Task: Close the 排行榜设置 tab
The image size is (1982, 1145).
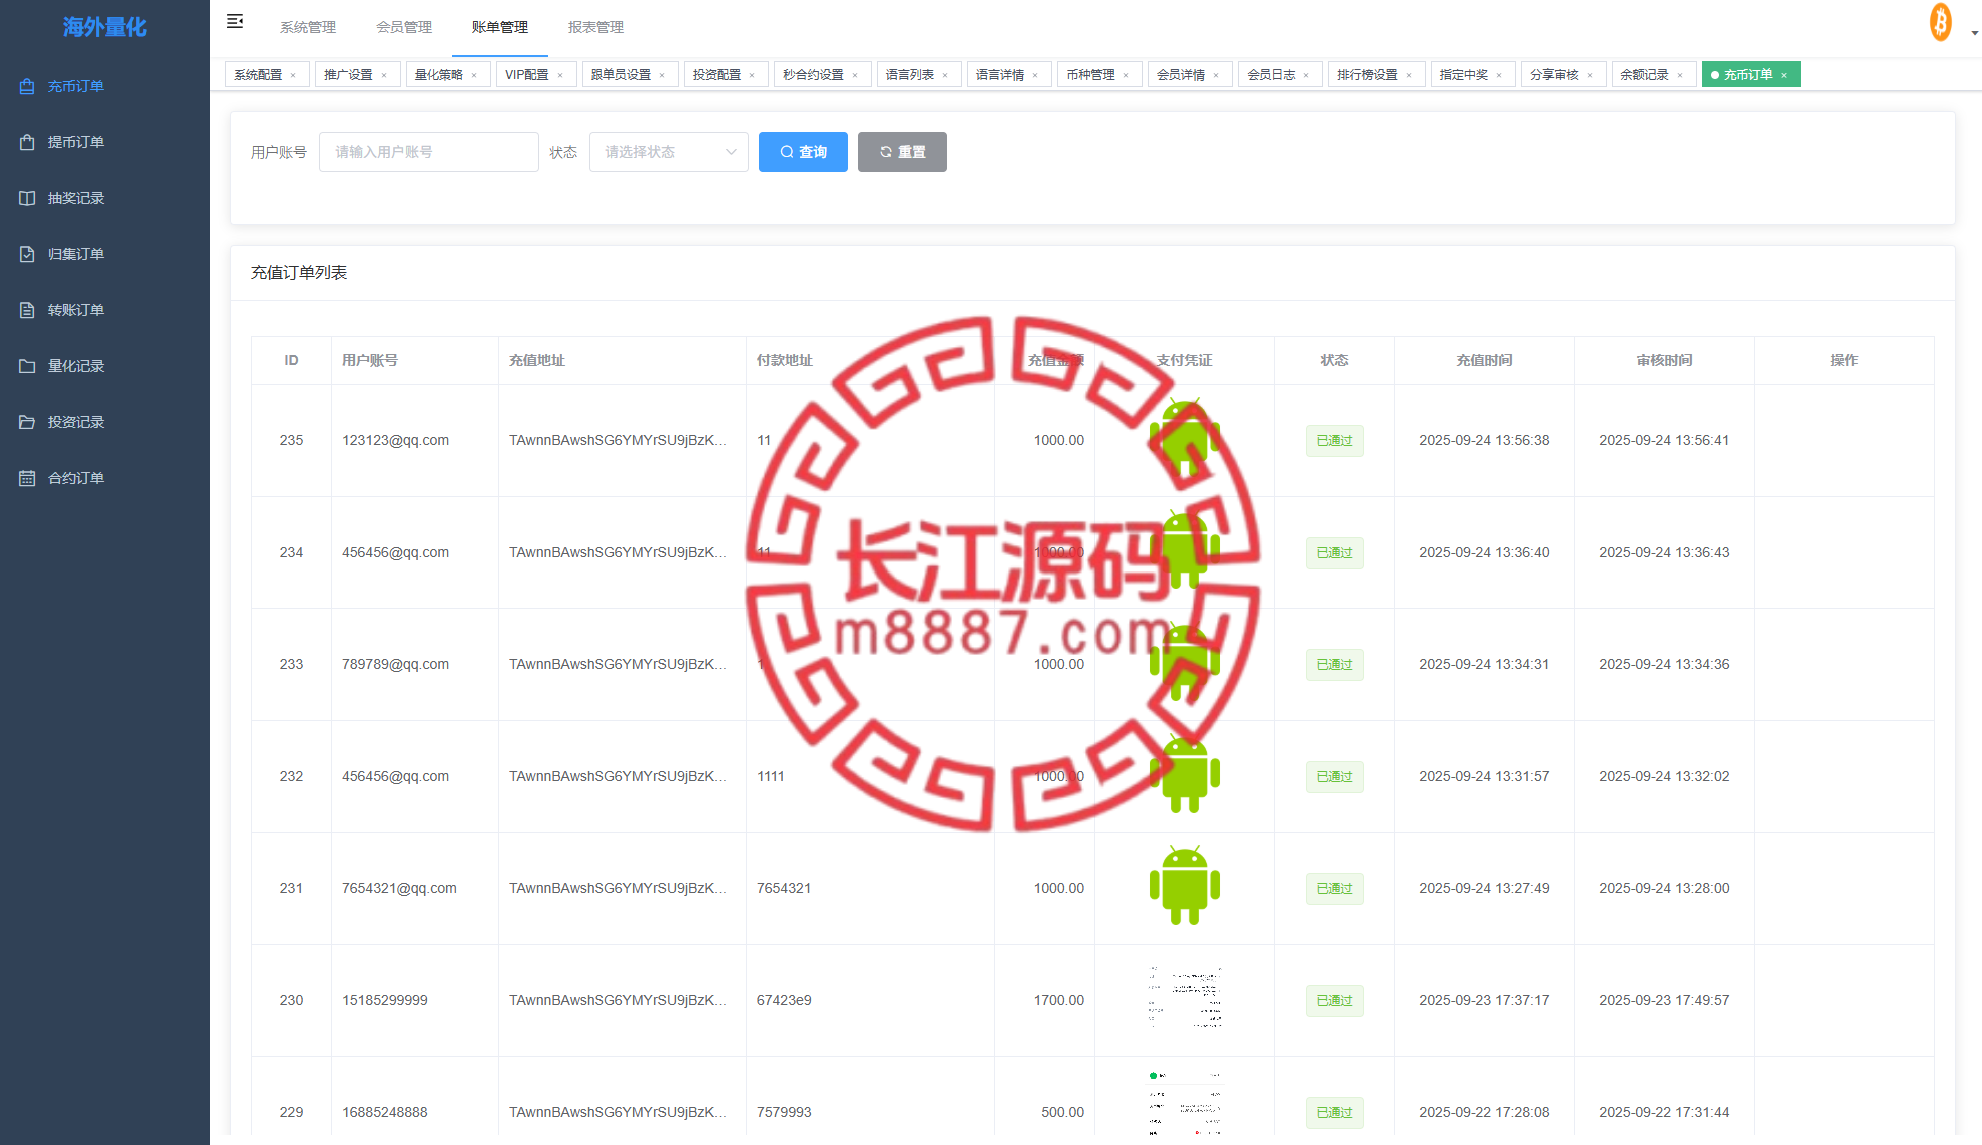Action: point(1409,76)
